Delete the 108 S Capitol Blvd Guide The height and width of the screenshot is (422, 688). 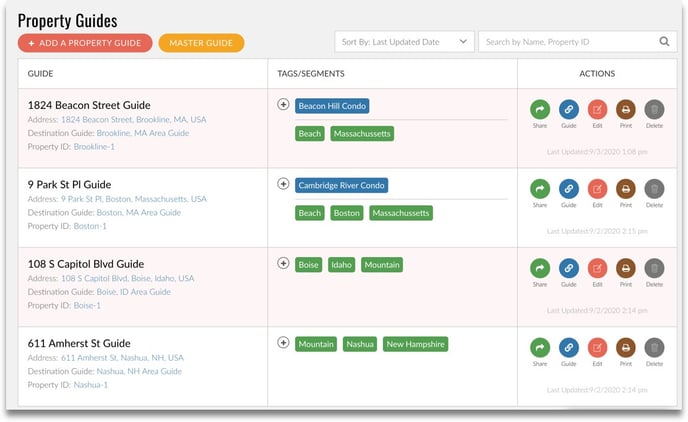pyautogui.click(x=654, y=268)
